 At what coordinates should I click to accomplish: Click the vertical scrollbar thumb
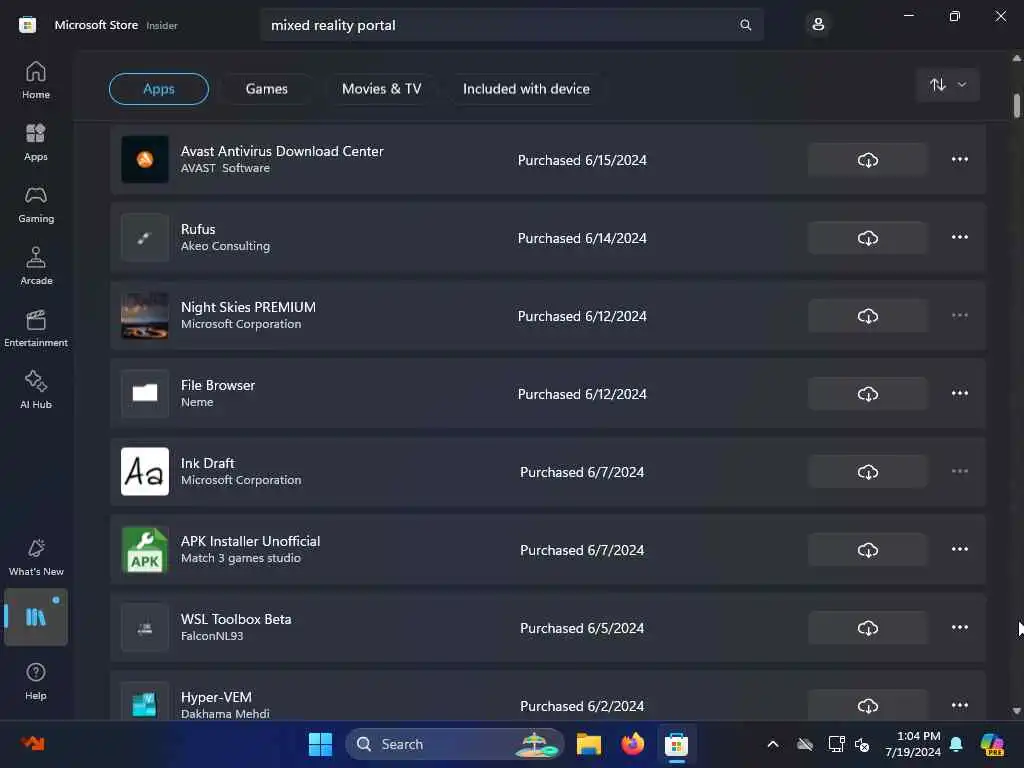[x=1016, y=106]
